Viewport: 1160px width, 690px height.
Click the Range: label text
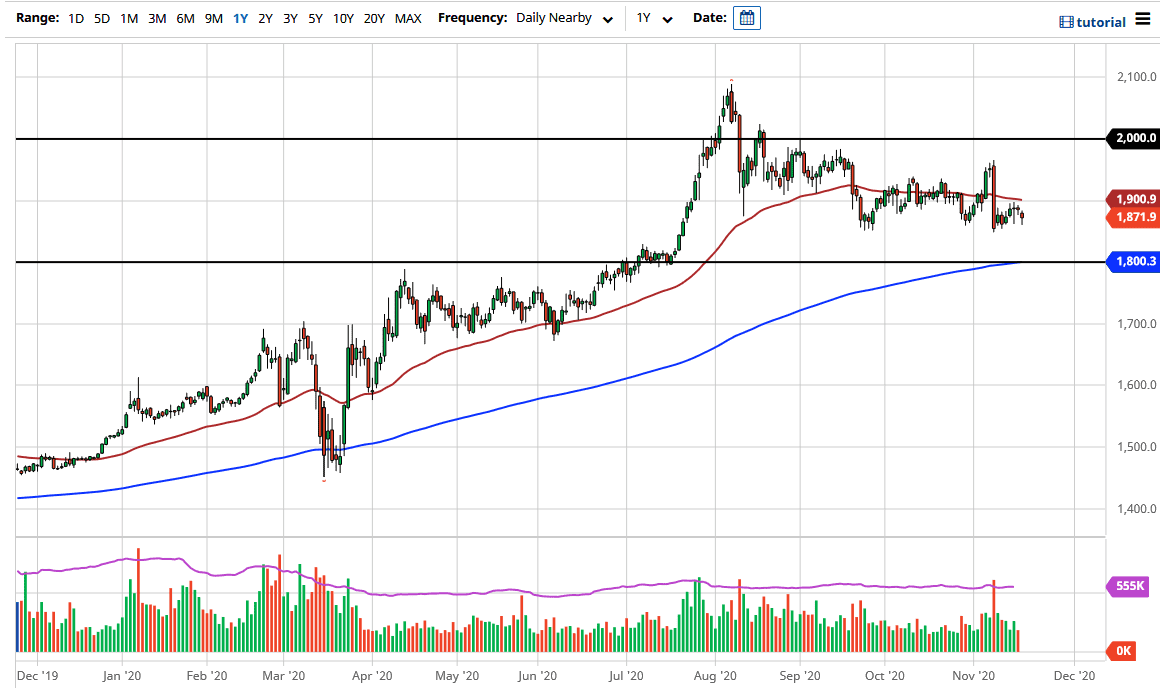click(37, 18)
